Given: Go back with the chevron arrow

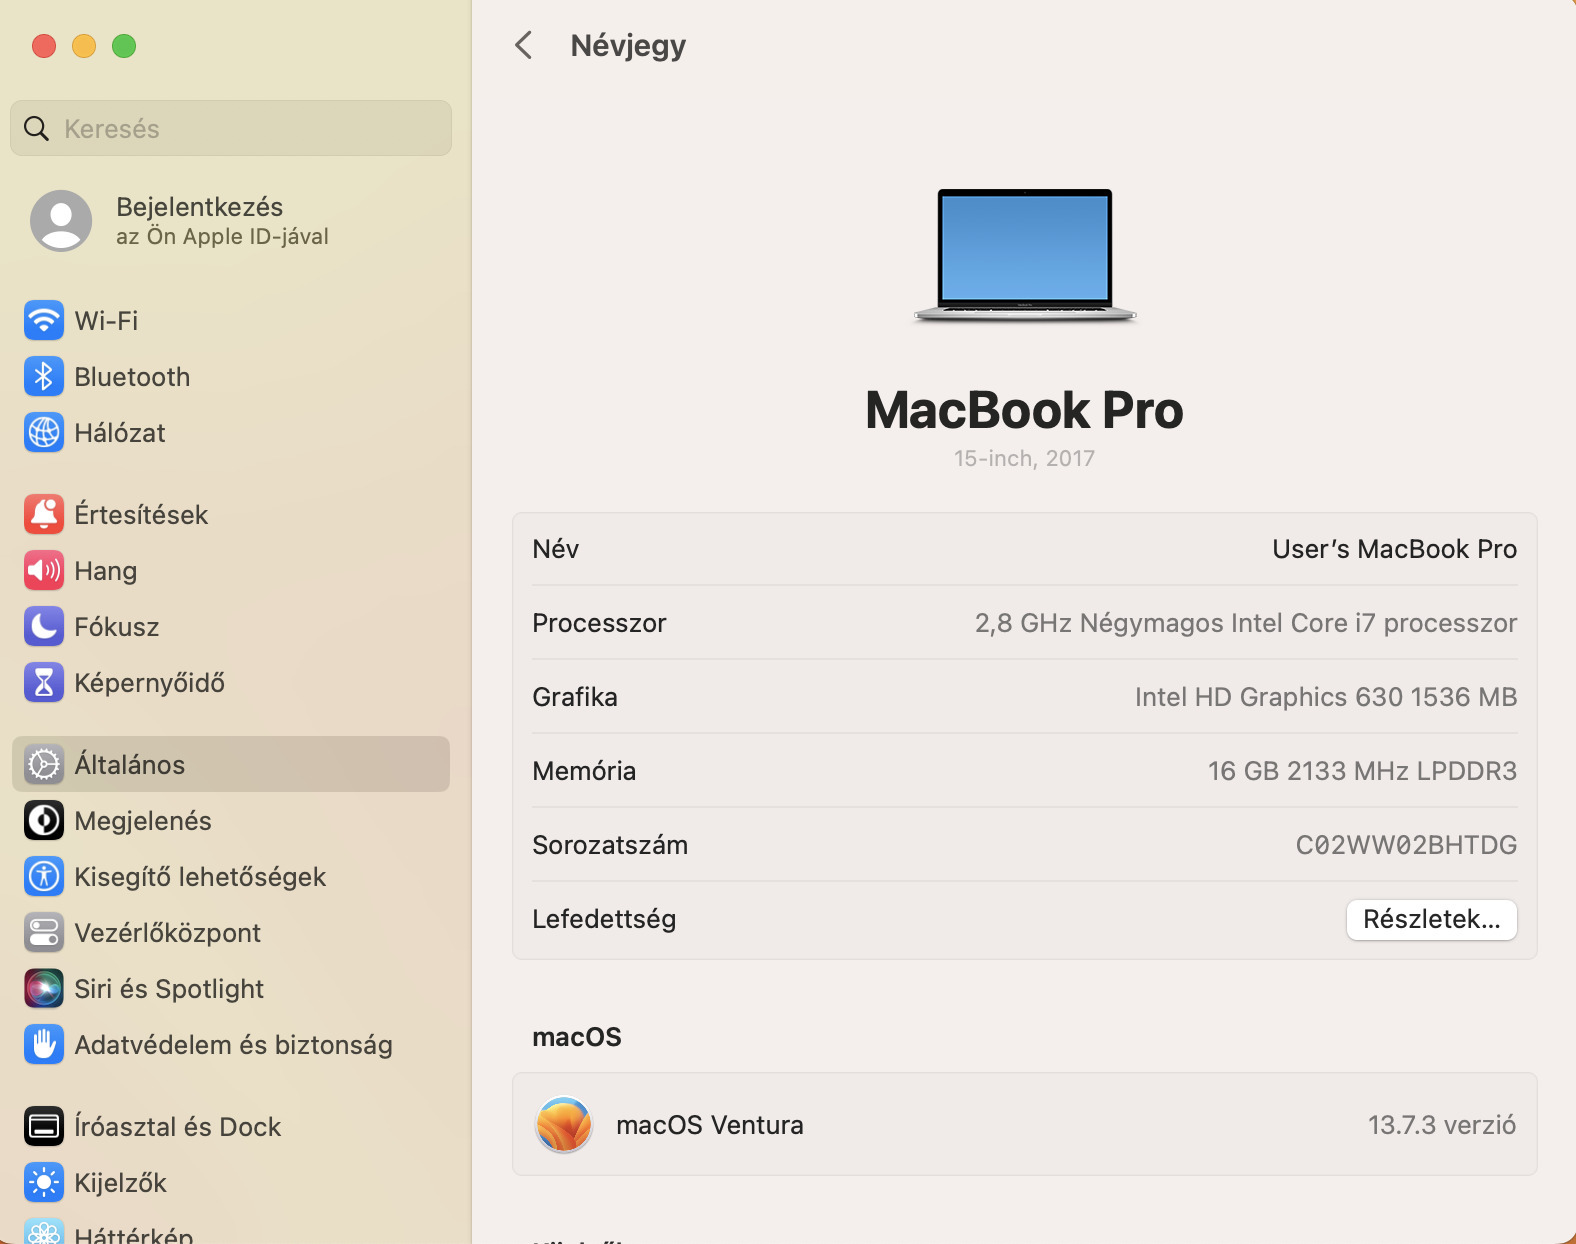Looking at the screenshot, I should point(523,45).
